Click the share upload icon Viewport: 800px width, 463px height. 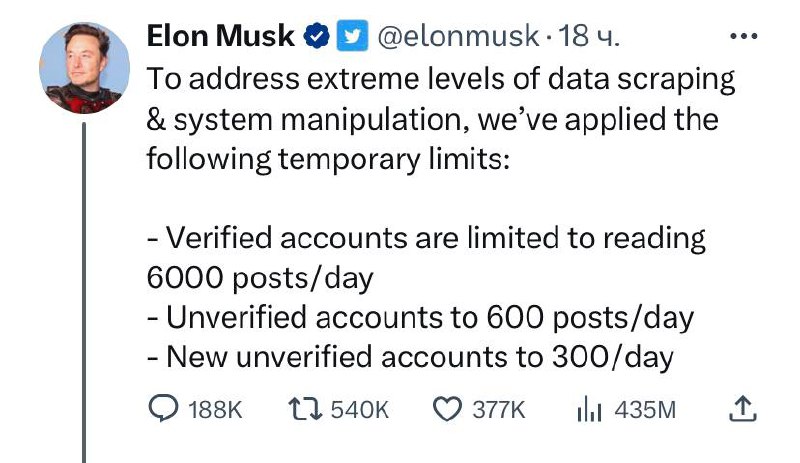pyautogui.click(x=742, y=408)
